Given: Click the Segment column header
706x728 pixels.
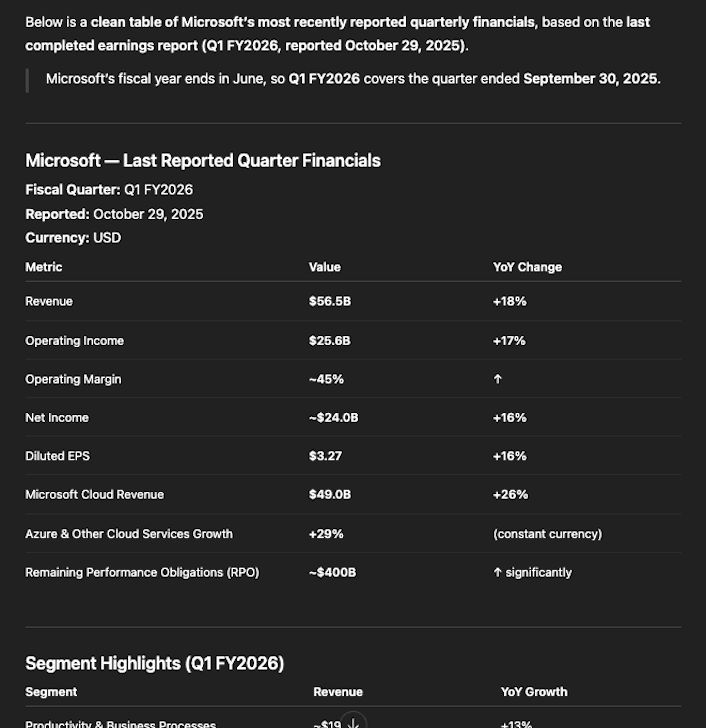Looking at the screenshot, I should (x=51, y=692).
